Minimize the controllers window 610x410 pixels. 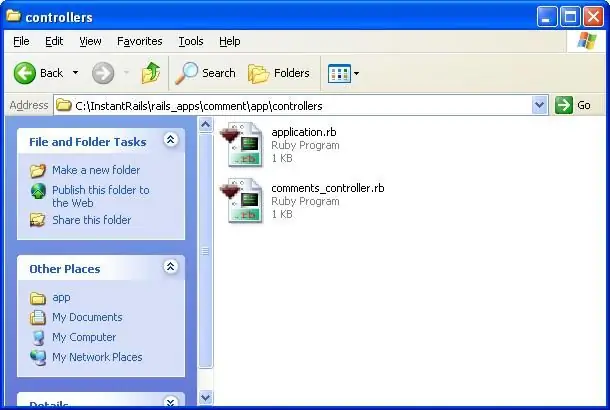pyautogui.click(x=547, y=16)
